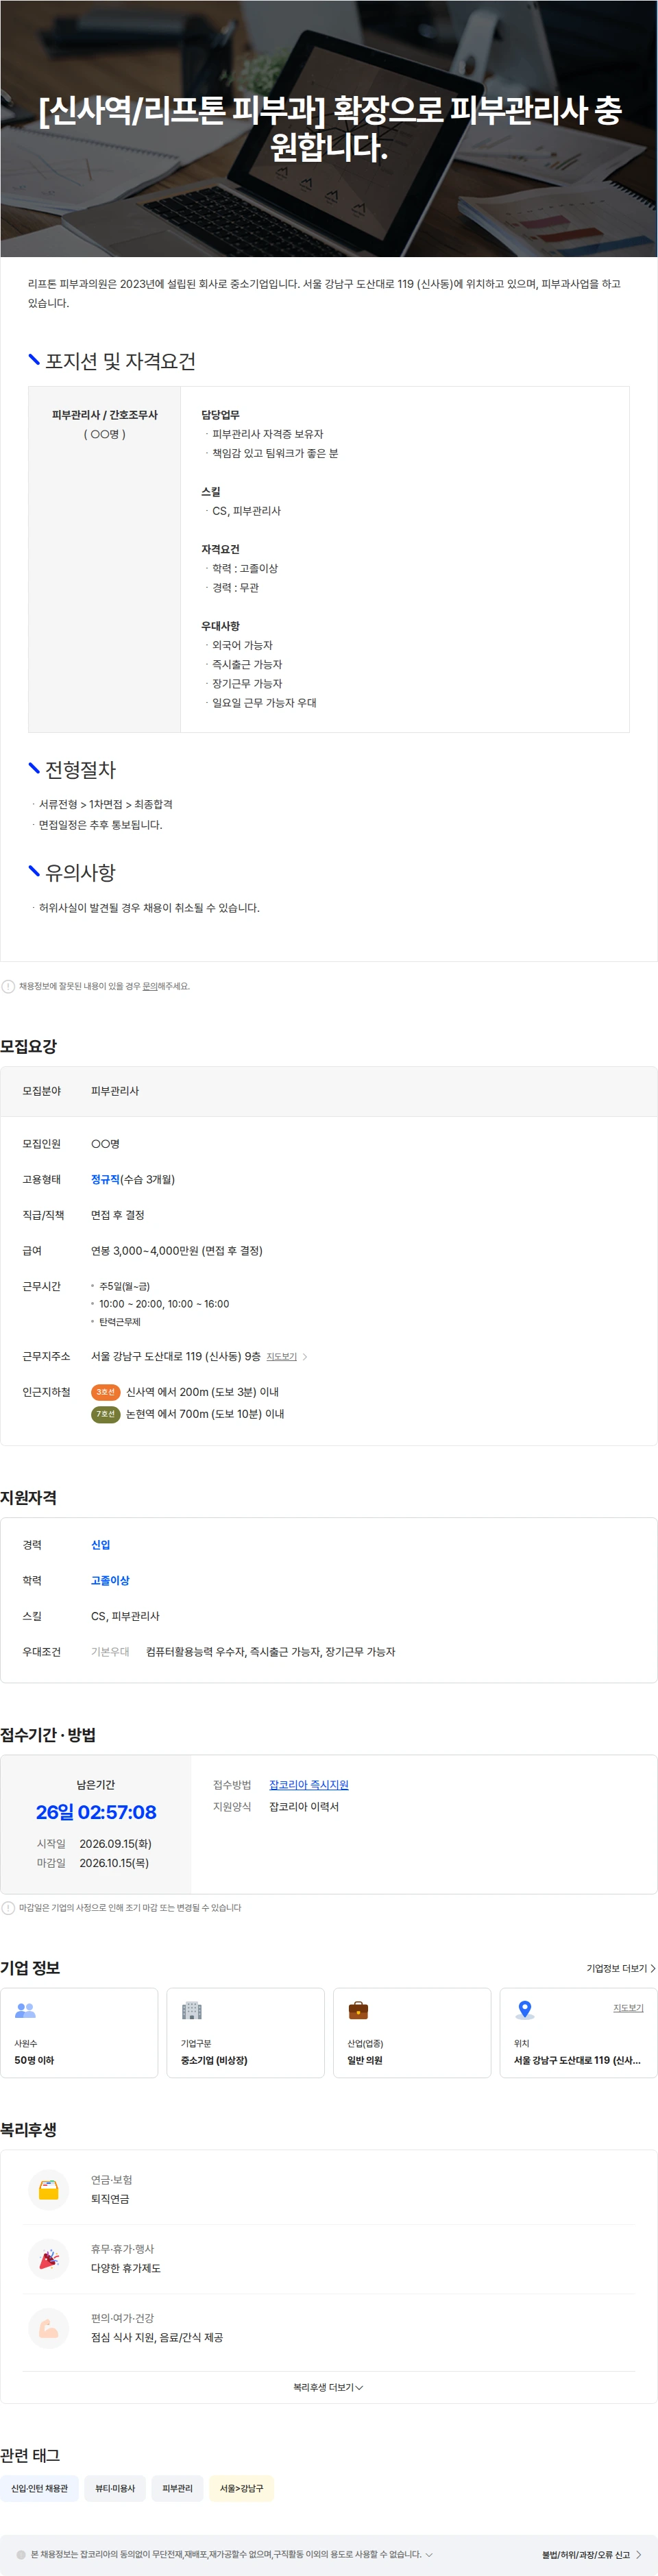Screen dimensions: 658x2576
Task: Select the 피부관리 tag
Action: (177, 2488)
